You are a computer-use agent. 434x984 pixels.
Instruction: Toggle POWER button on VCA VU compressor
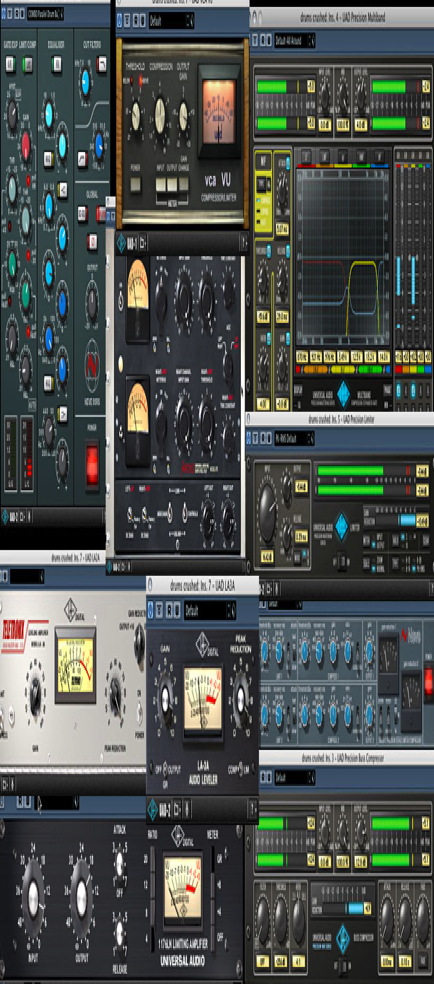[x=135, y=184]
